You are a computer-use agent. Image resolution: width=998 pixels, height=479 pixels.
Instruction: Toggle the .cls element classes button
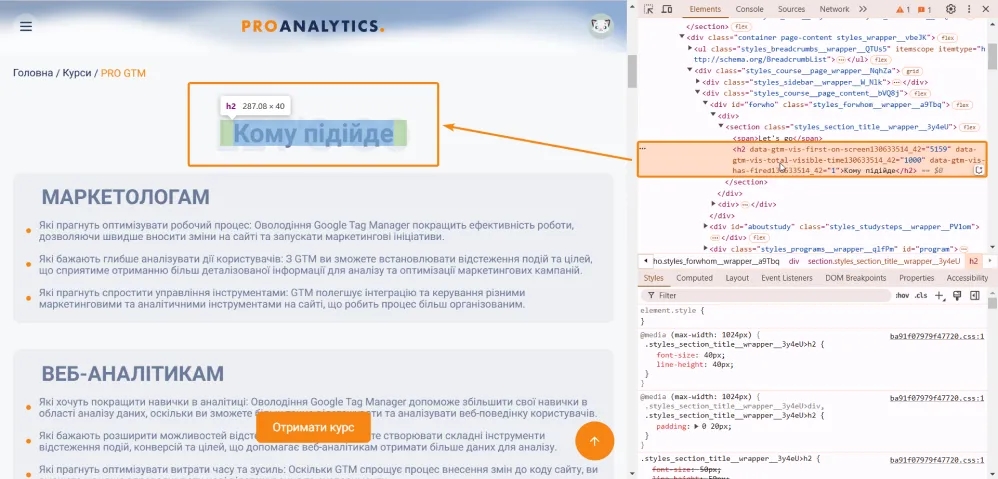click(x=920, y=296)
